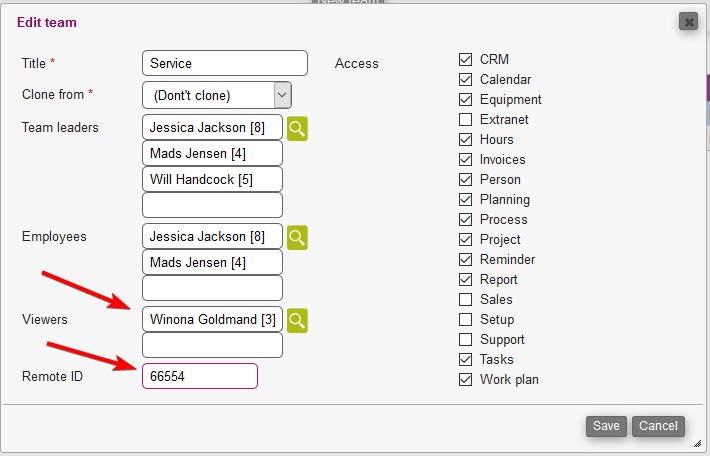Image resolution: width=710 pixels, height=456 pixels.
Task: Toggle the Invoices access checkbox
Action: pyautogui.click(x=465, y=160)
